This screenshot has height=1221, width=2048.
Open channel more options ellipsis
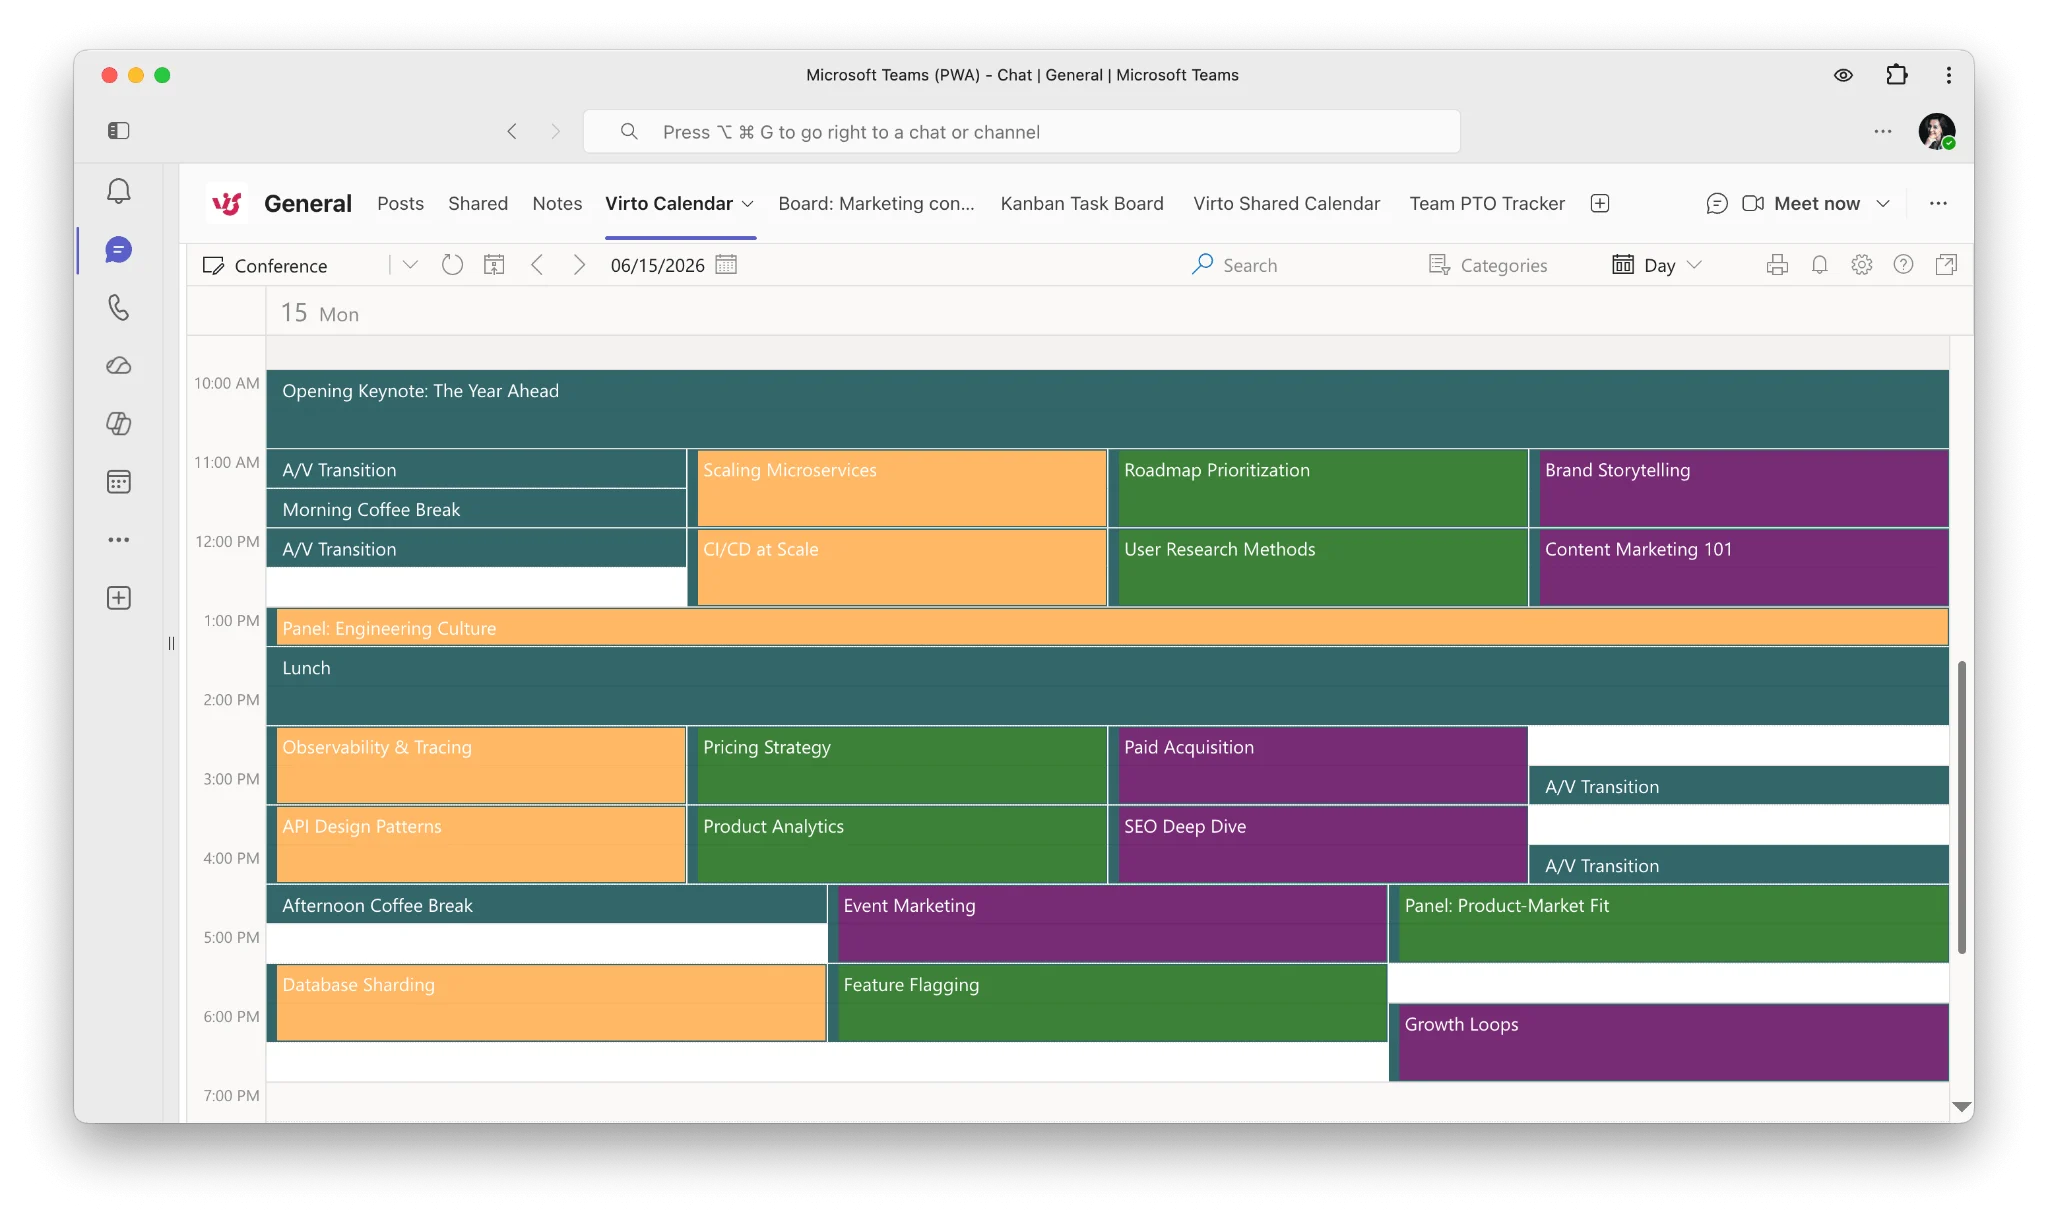click(x=1938, y=203)
